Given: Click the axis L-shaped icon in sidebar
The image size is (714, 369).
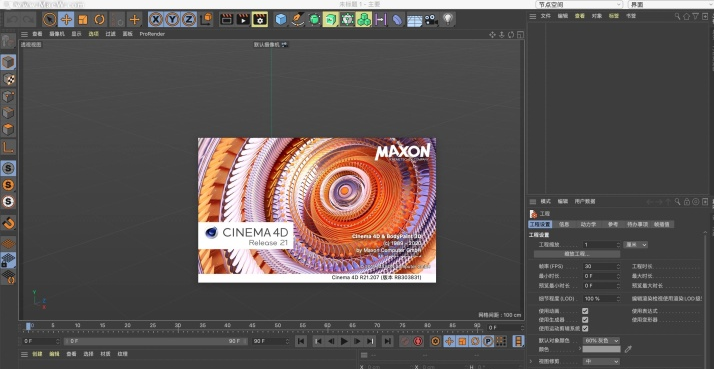Looking at the screenshot, I should pyautogui.click(x=8, y=147).
